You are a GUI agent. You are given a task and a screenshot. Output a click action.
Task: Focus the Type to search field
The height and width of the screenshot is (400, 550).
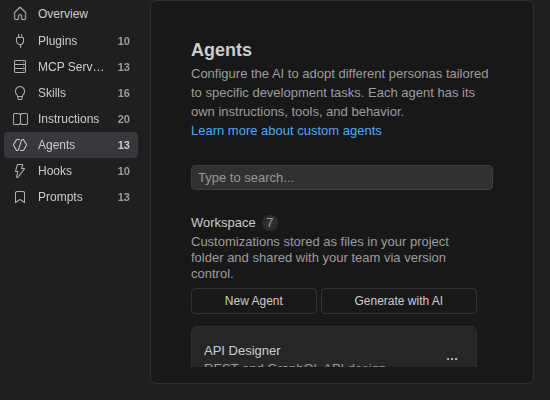click(342, 178)
